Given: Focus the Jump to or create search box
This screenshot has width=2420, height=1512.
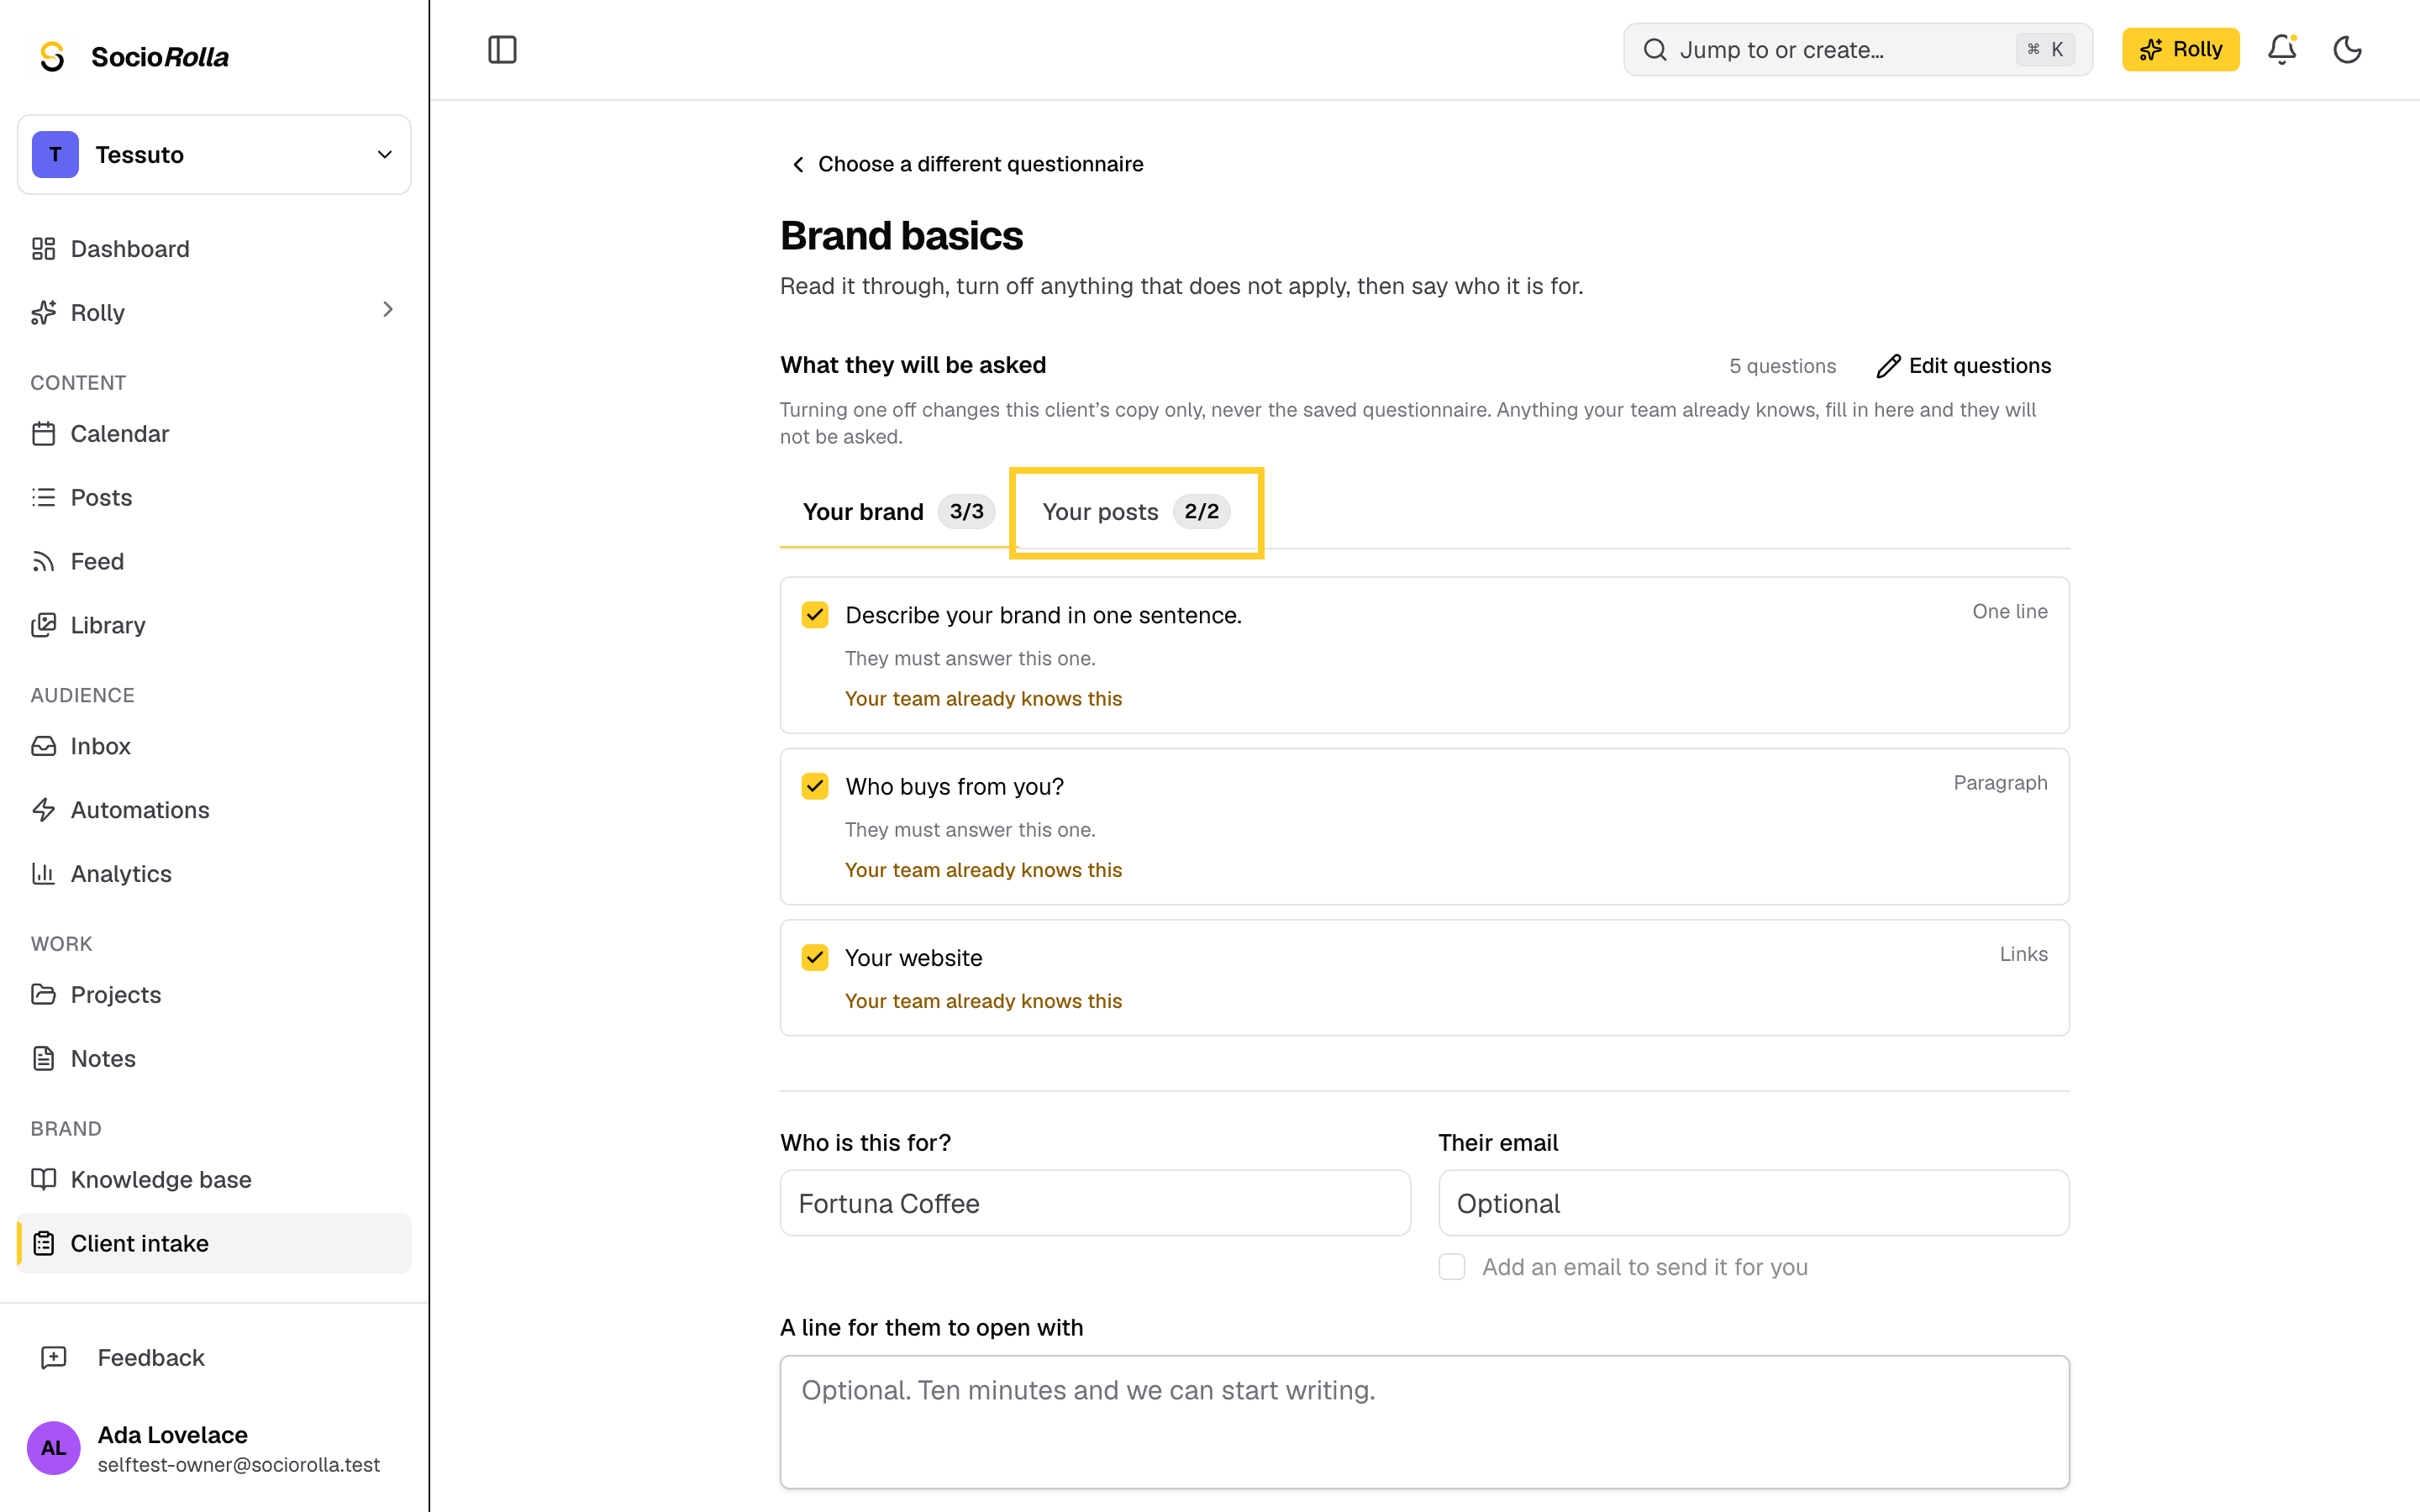Looking at the screenshot, I should pyautogui.click(x=1857, y=50).
